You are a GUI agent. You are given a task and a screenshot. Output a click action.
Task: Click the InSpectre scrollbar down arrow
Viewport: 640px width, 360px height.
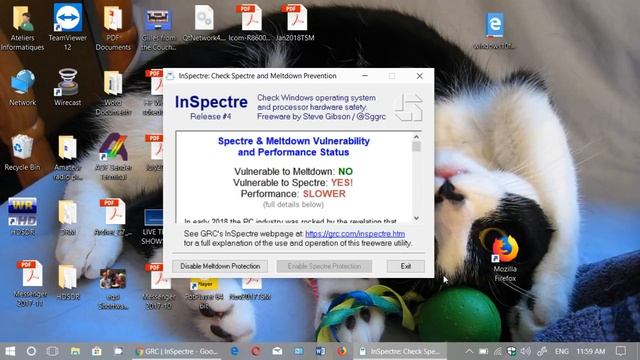[x=416, y=218]
